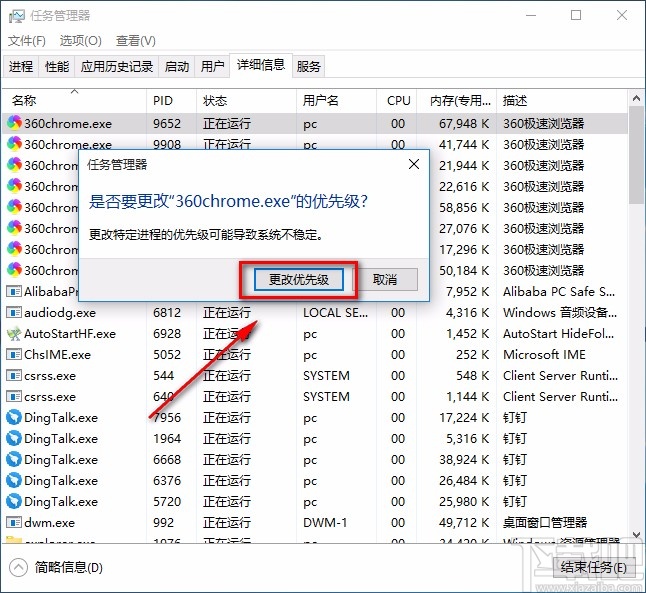The height and width of the screenshot is (593, 646).
Task: Click the AlibabaPr process icon
Action: [x=14, y=291]
